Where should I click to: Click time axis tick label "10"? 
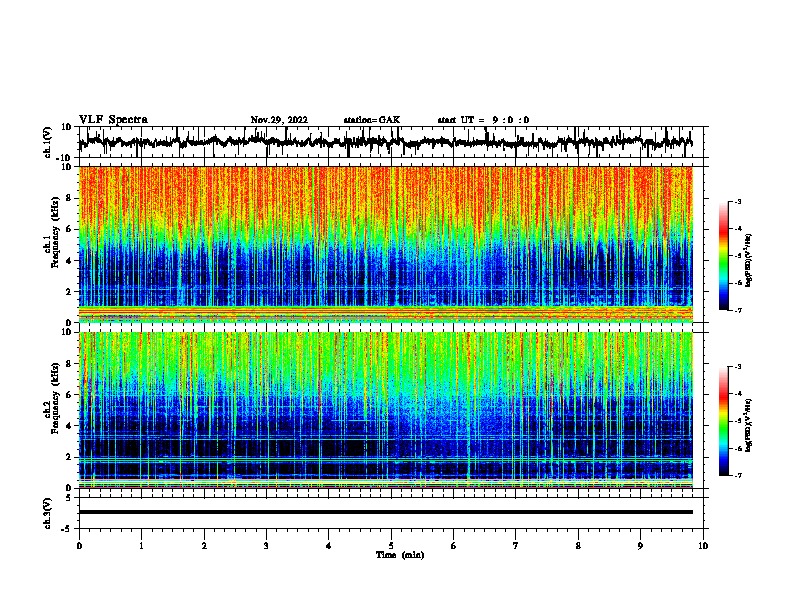coord(703,546)
